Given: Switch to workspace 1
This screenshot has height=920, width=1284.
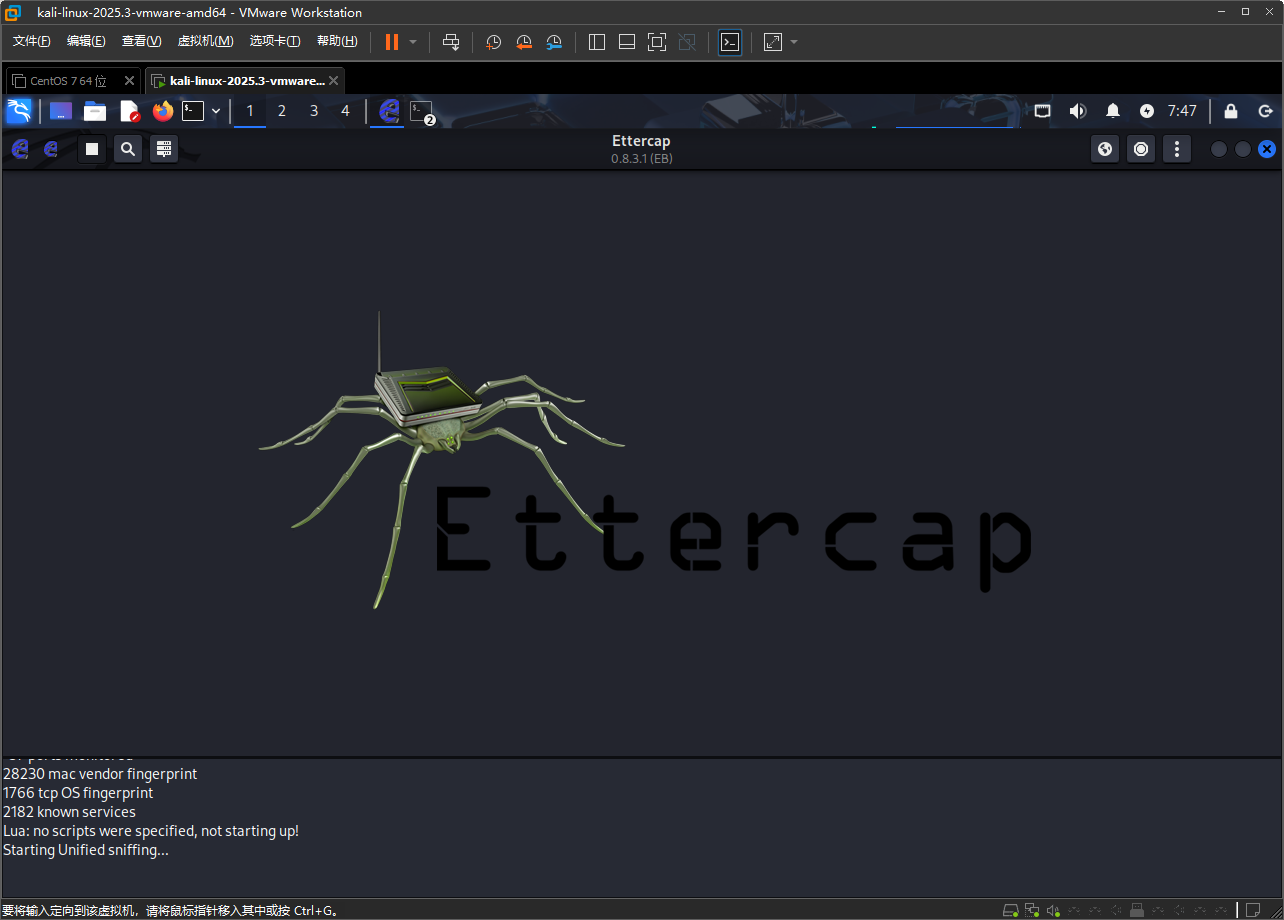Looking at the screenshot, I should click(x=250, y=111).
